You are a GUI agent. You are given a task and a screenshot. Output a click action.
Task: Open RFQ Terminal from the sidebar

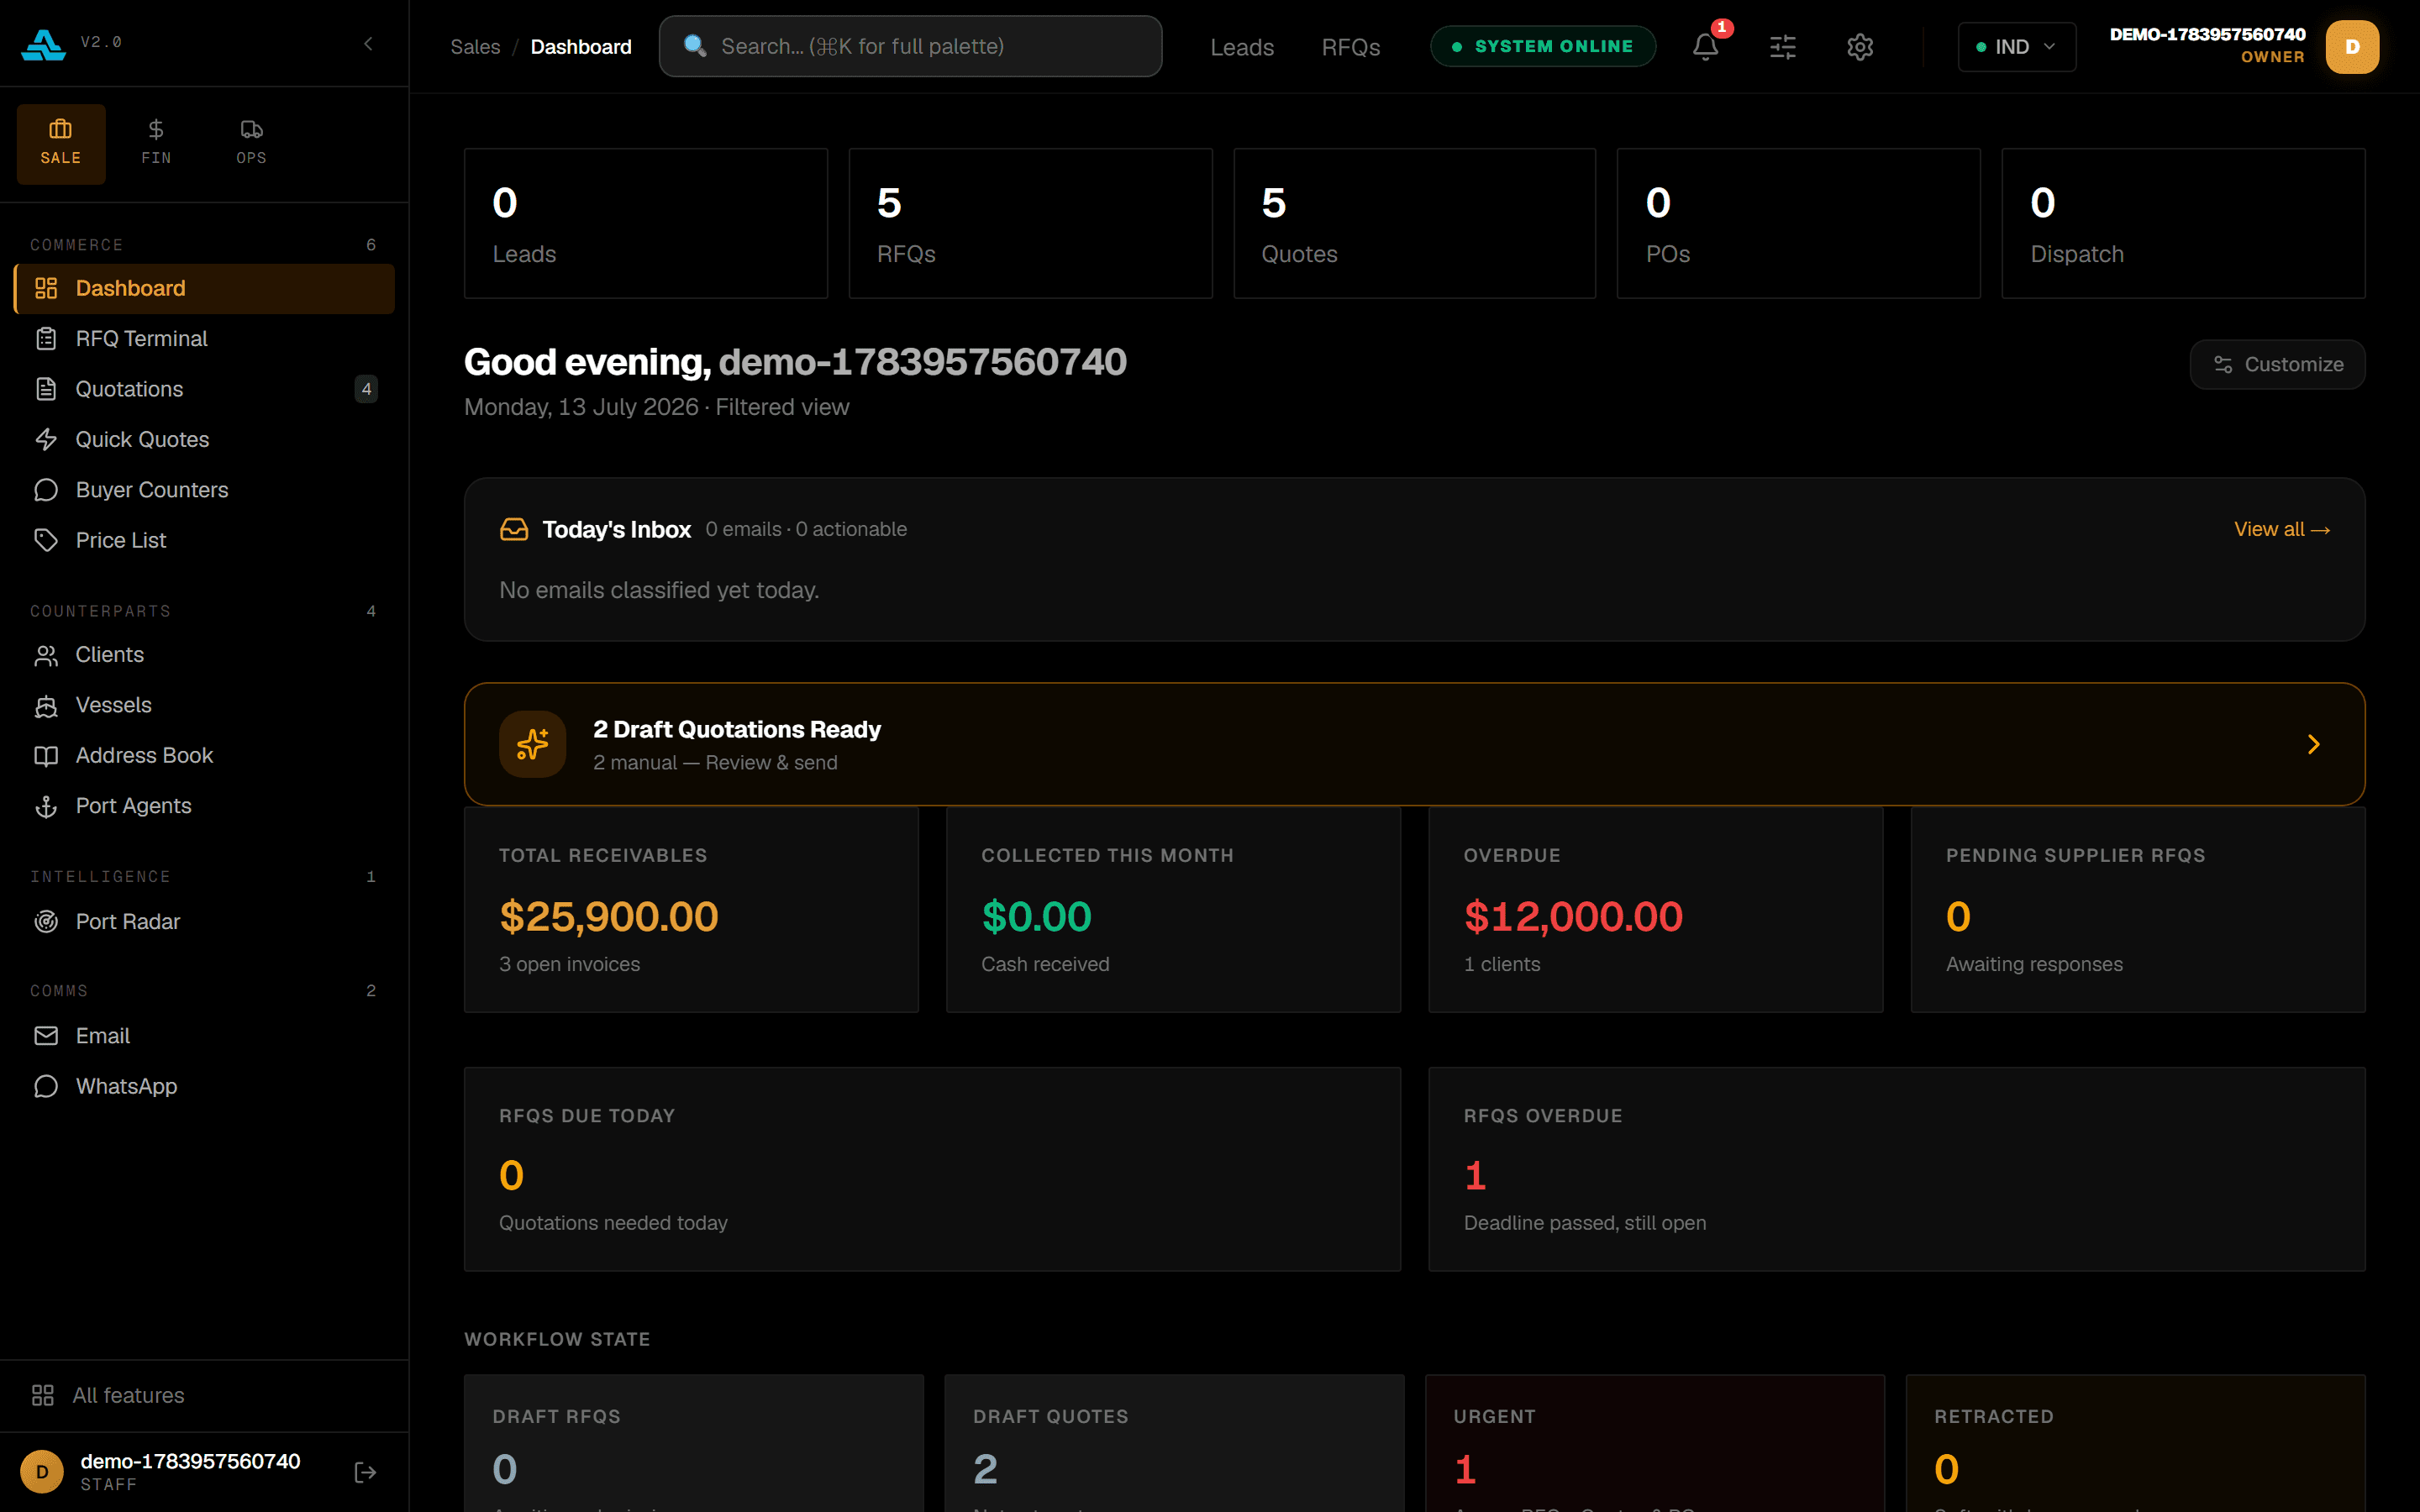(x=204, y=339)
